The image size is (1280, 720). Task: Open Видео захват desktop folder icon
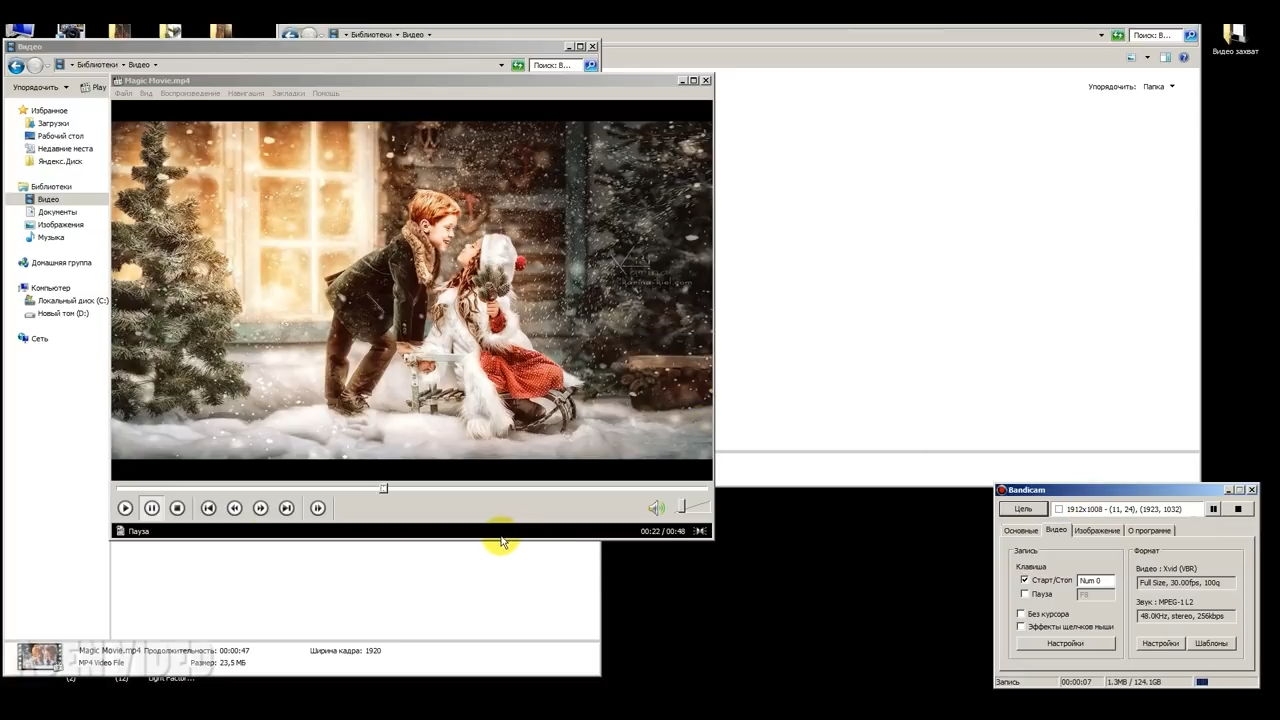coord(1235,39)
